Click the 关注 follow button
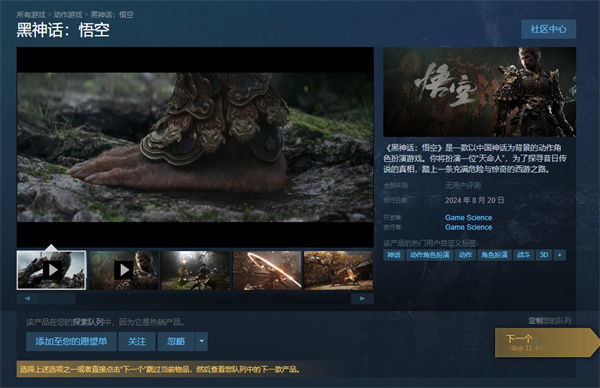Image resolution: width=600 pixels, height=388 pixels. click(137, 341)
